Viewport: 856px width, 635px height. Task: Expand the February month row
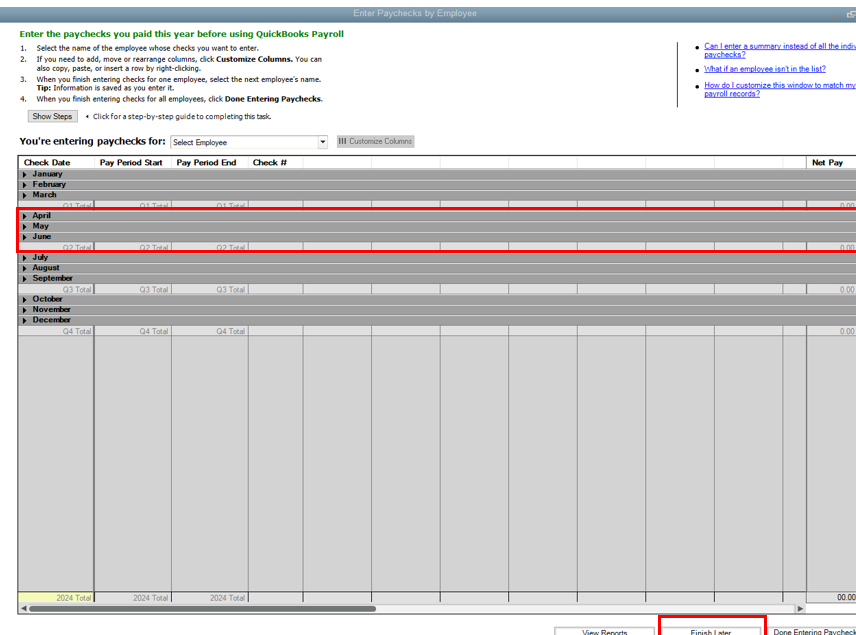tap(25, 185)
